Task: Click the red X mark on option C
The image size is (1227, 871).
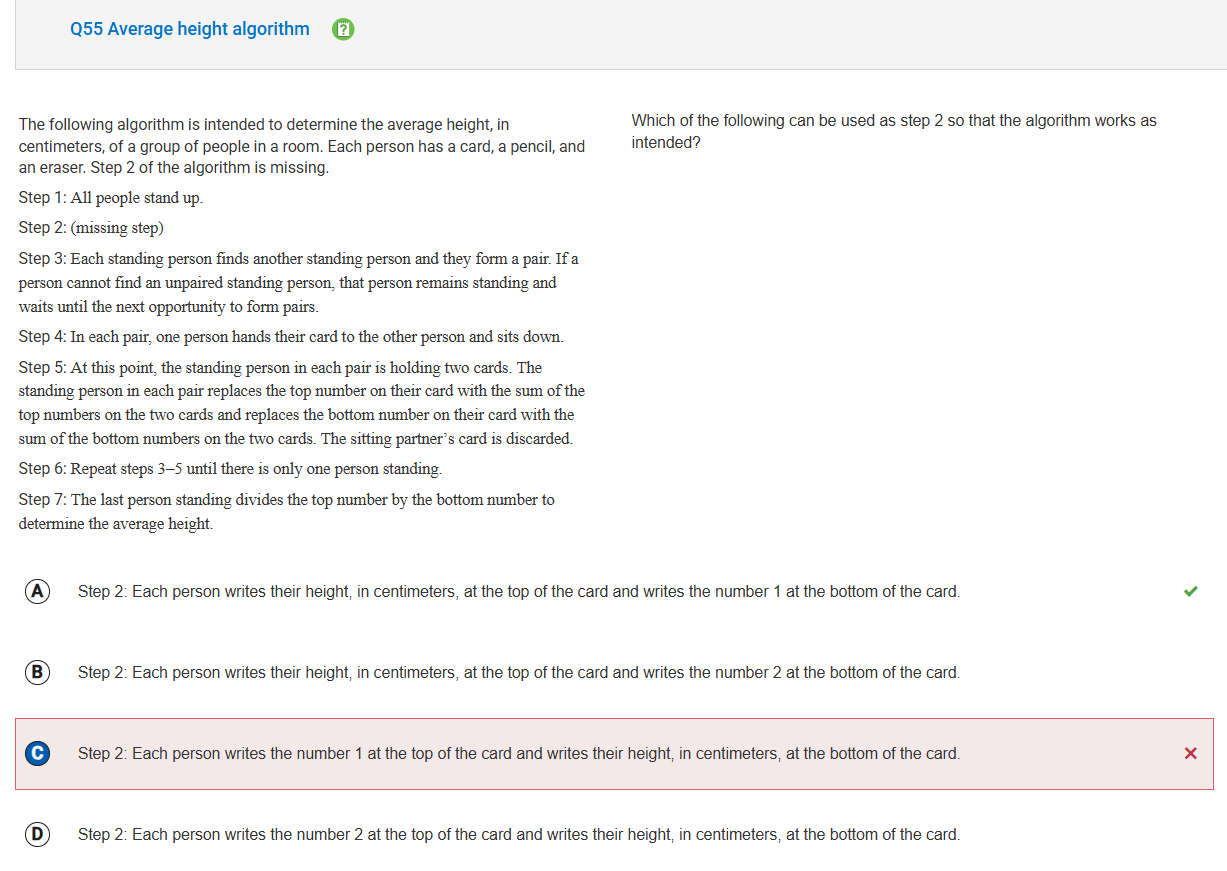Action: [1190, 753]
